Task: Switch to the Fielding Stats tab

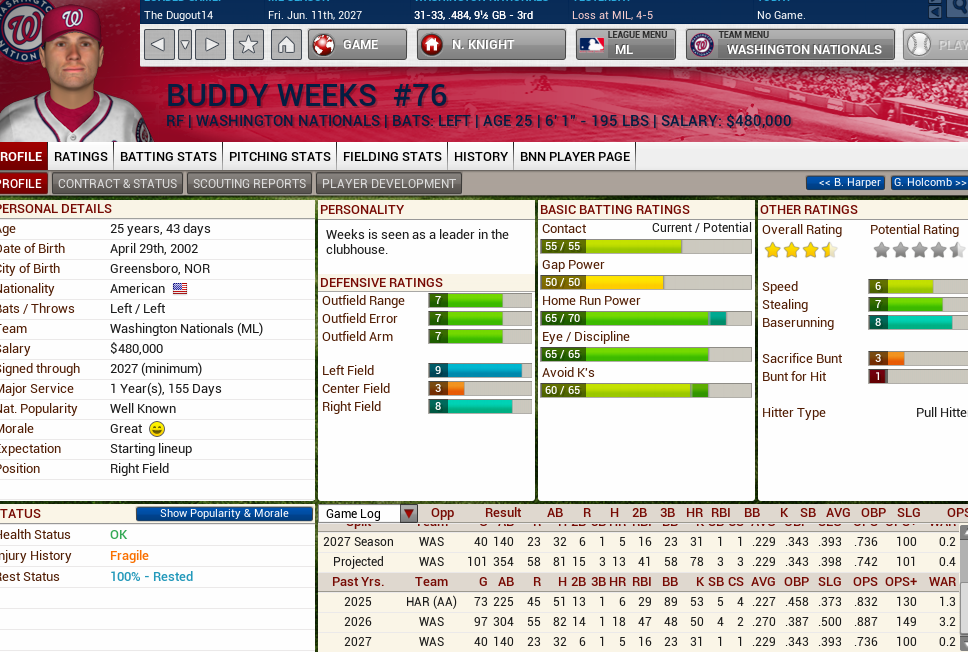Action: click(x=392, y=156)
